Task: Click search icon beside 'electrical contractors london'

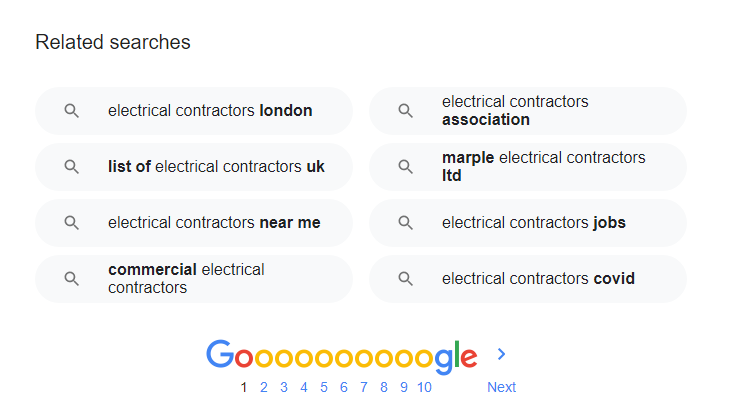Action: tap(72, 111)
